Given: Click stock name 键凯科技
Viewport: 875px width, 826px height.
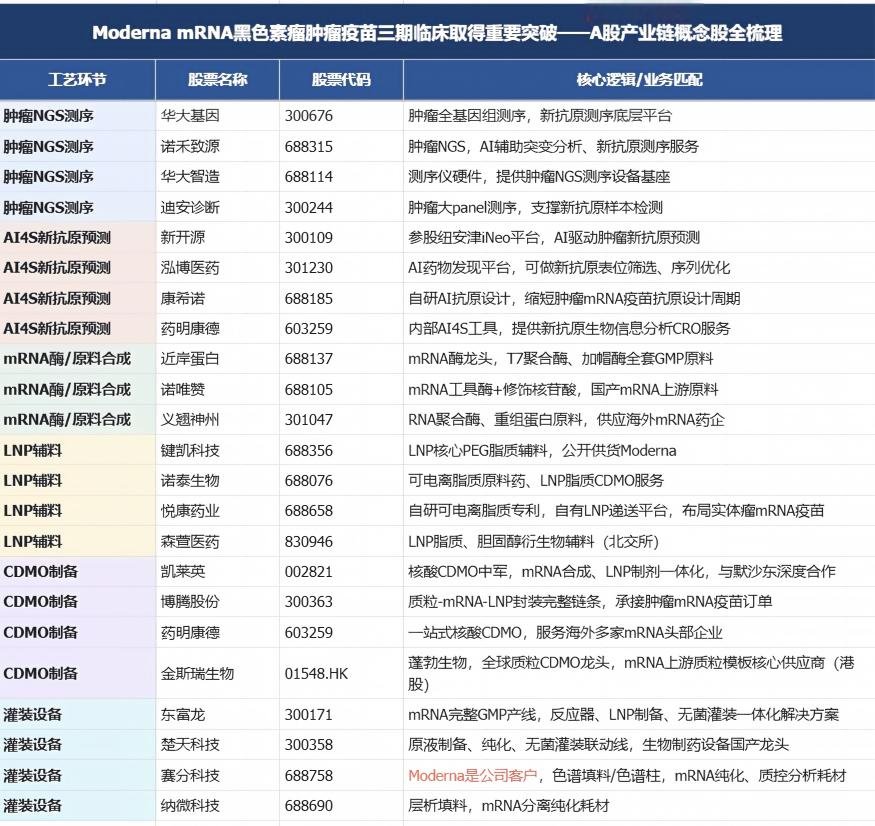Looking at the screenshot, I should 190,450.
